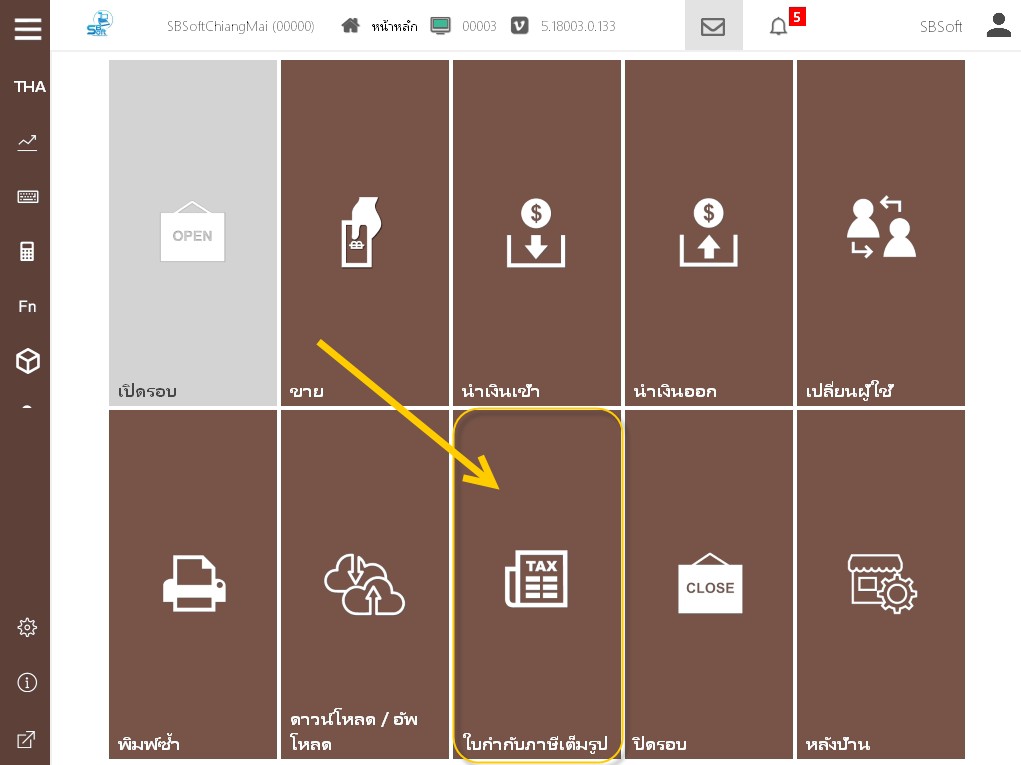Open the mail envelope inbox

point(713,27)
